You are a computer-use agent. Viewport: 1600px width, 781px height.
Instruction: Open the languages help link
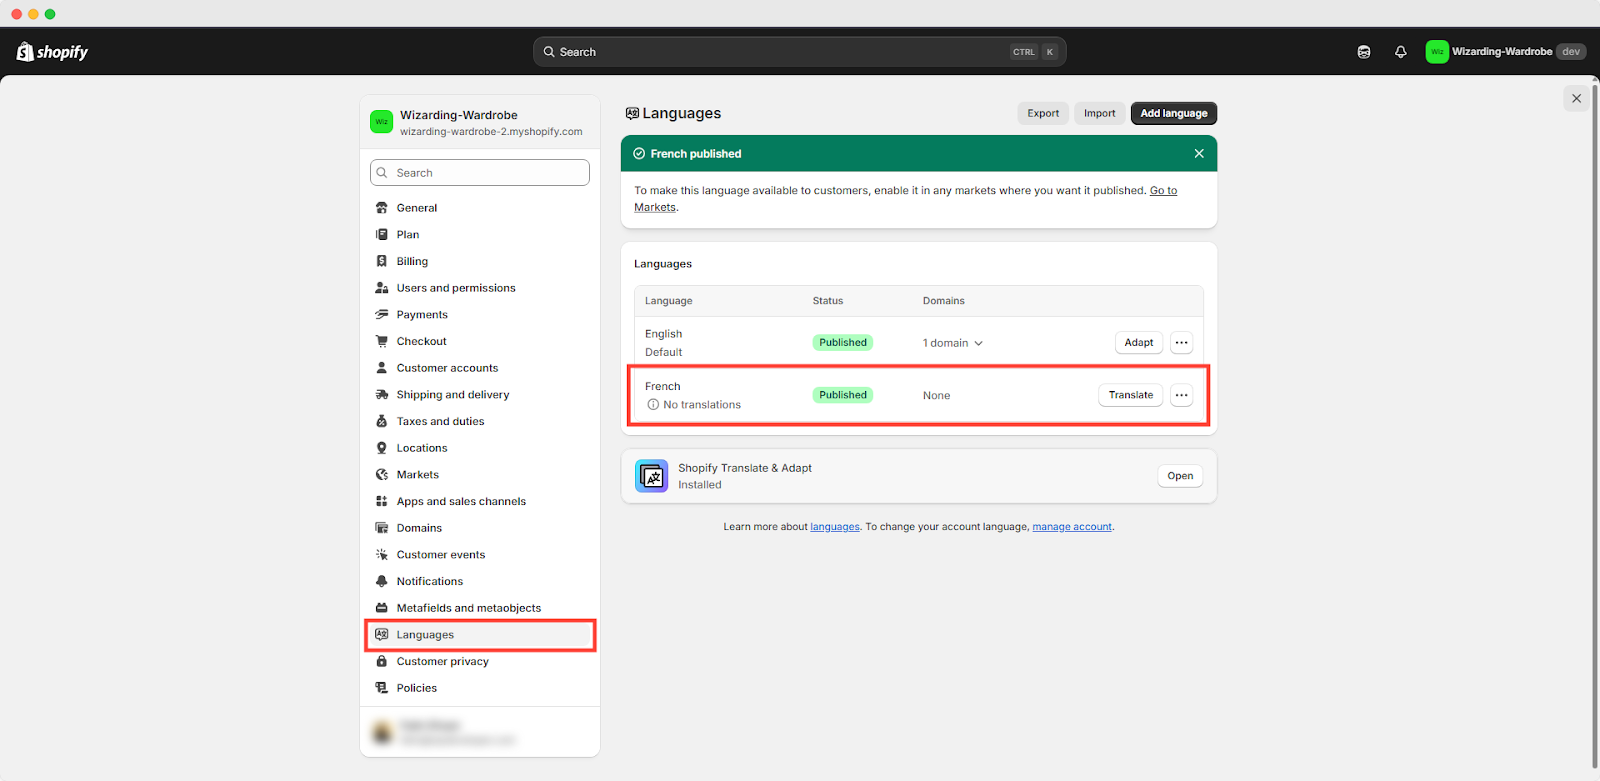pyautogui.click(x=835, y=527)
